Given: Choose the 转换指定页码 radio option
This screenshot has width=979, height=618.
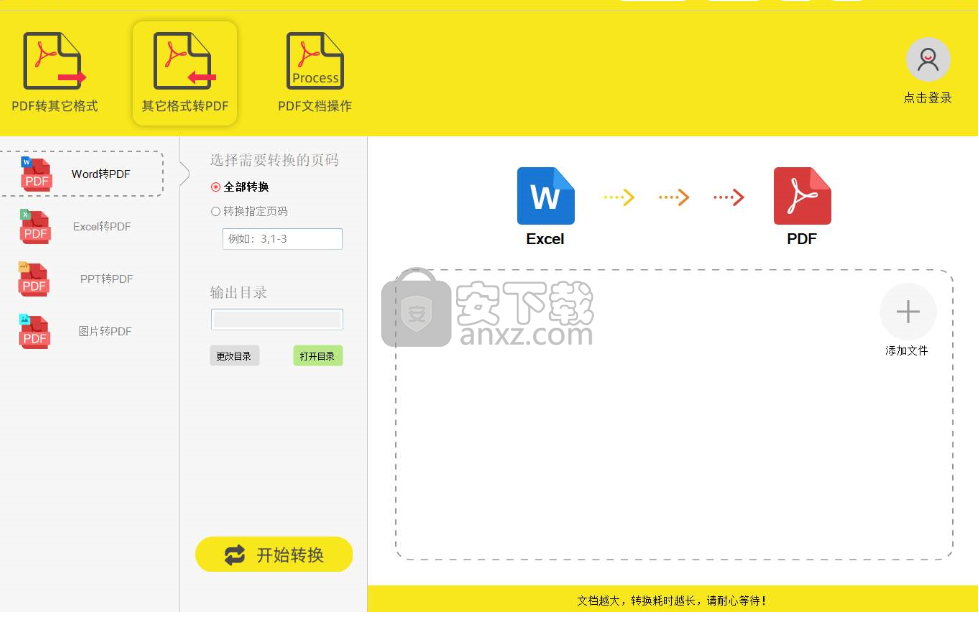Looking at the screenshot, I should click(x=250, y=212).
